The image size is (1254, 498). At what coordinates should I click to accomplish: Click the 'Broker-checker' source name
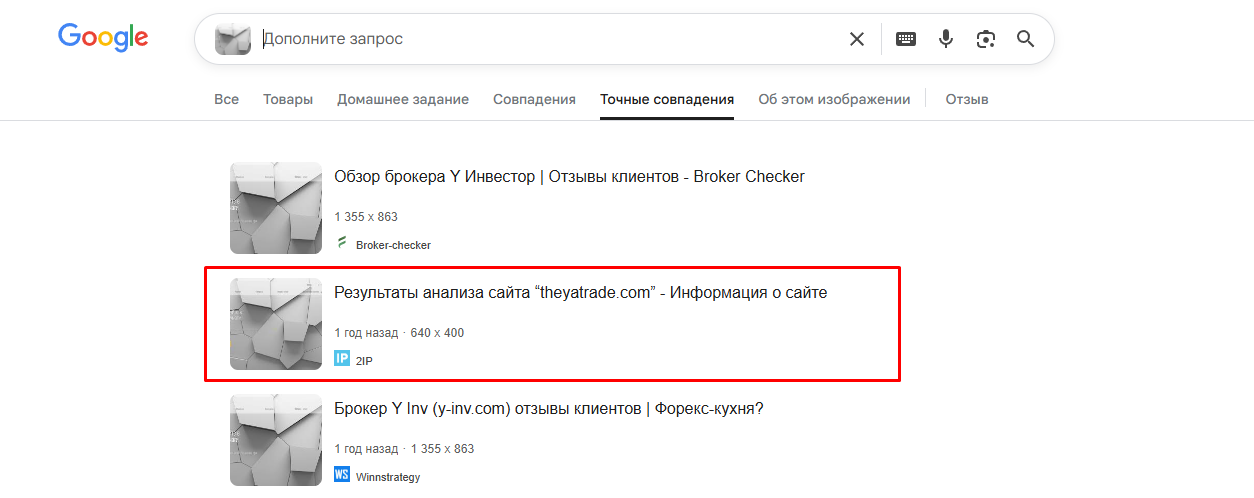[x=393, y=244]
